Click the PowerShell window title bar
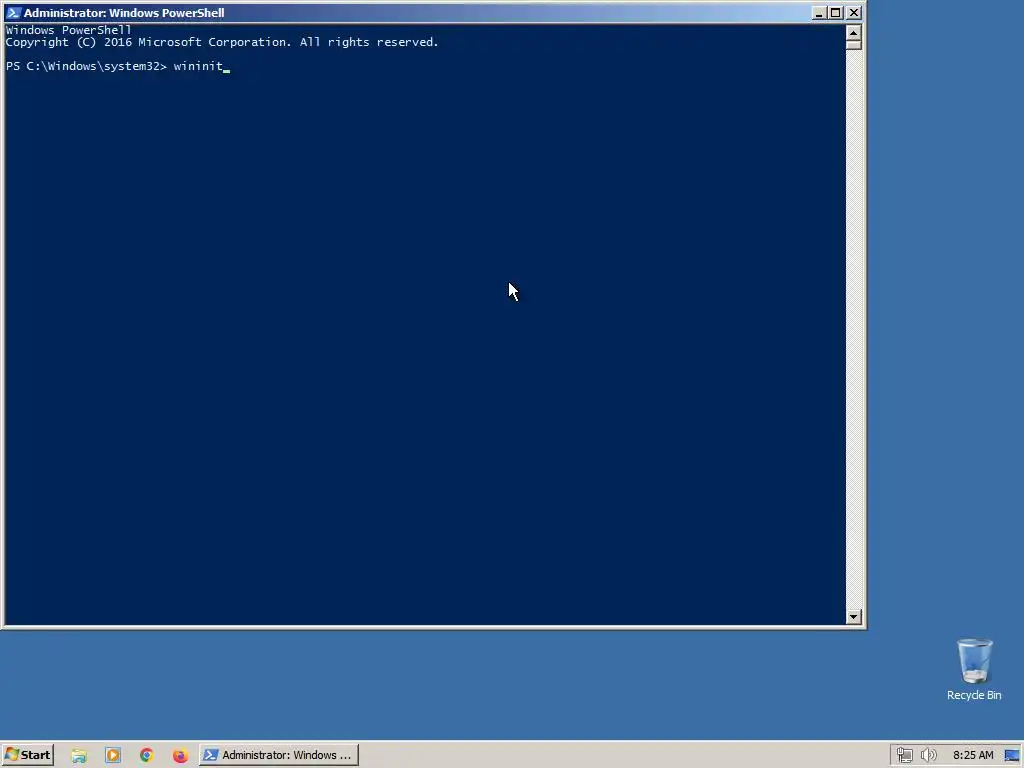 (418, 13)
